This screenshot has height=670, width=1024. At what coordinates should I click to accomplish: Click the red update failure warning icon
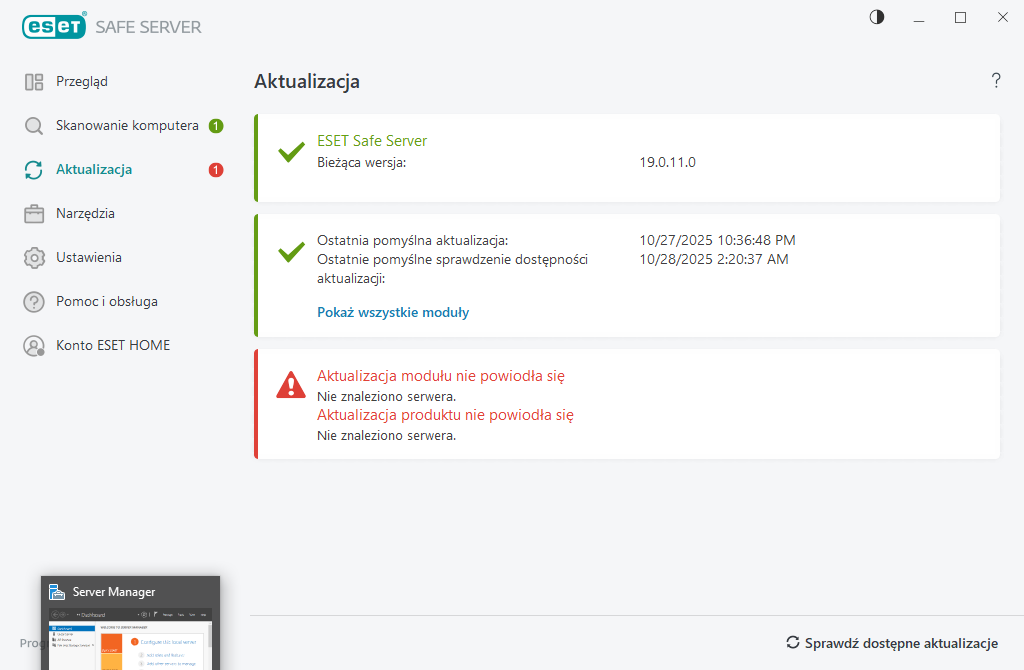(x=291, y=384)
